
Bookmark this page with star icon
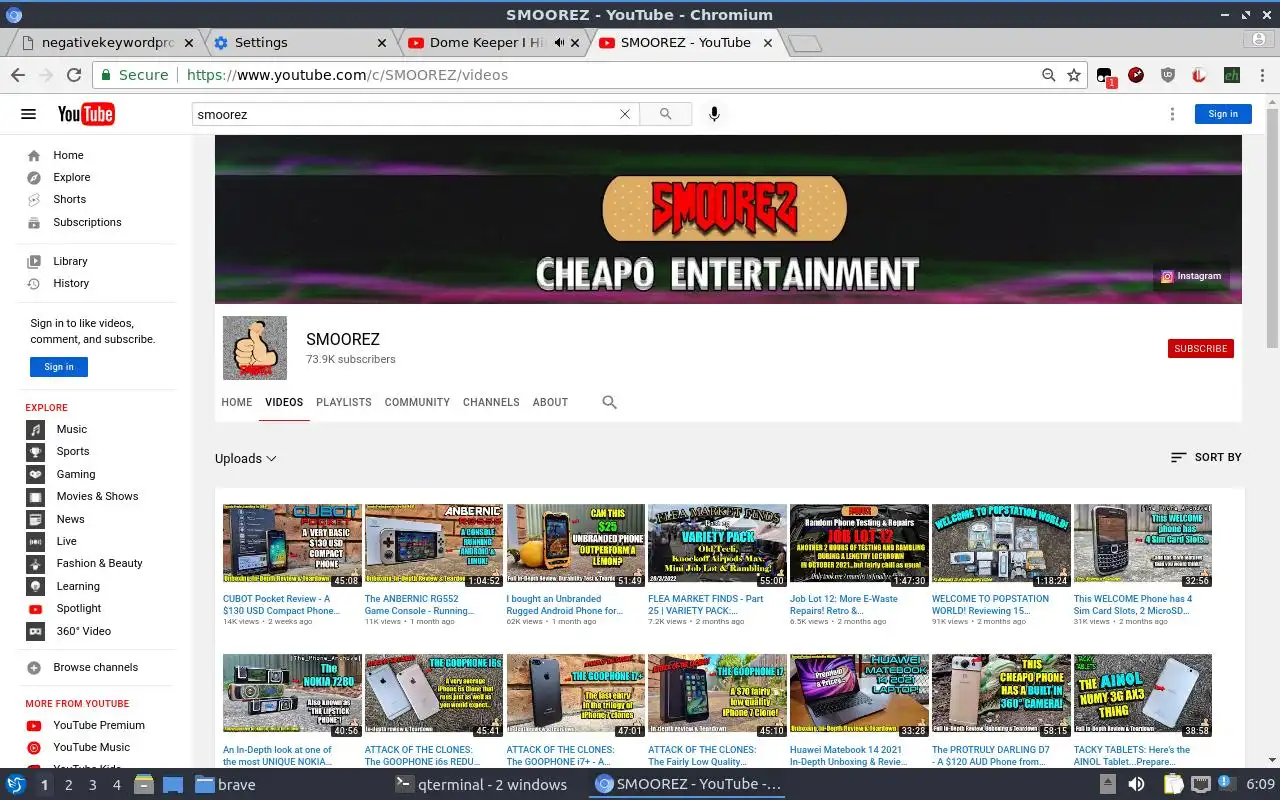pos(1074,75)
